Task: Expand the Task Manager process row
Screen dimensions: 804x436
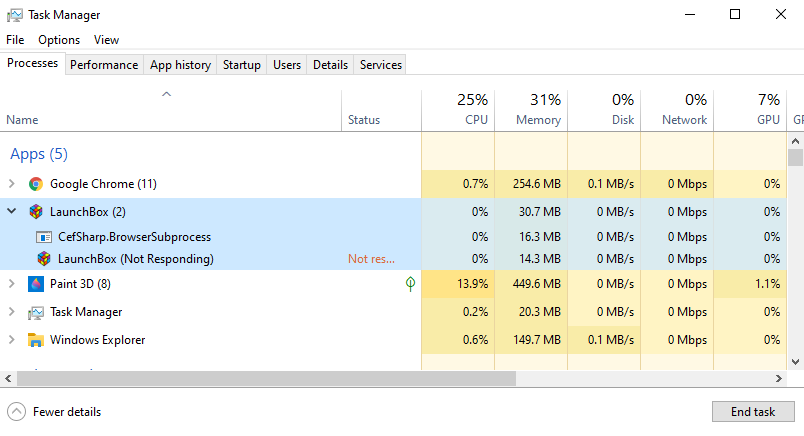Action: (12, 311)
